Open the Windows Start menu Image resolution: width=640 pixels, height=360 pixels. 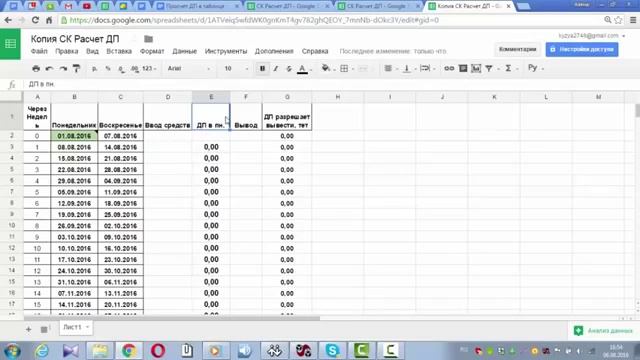[x=12, y=351]
